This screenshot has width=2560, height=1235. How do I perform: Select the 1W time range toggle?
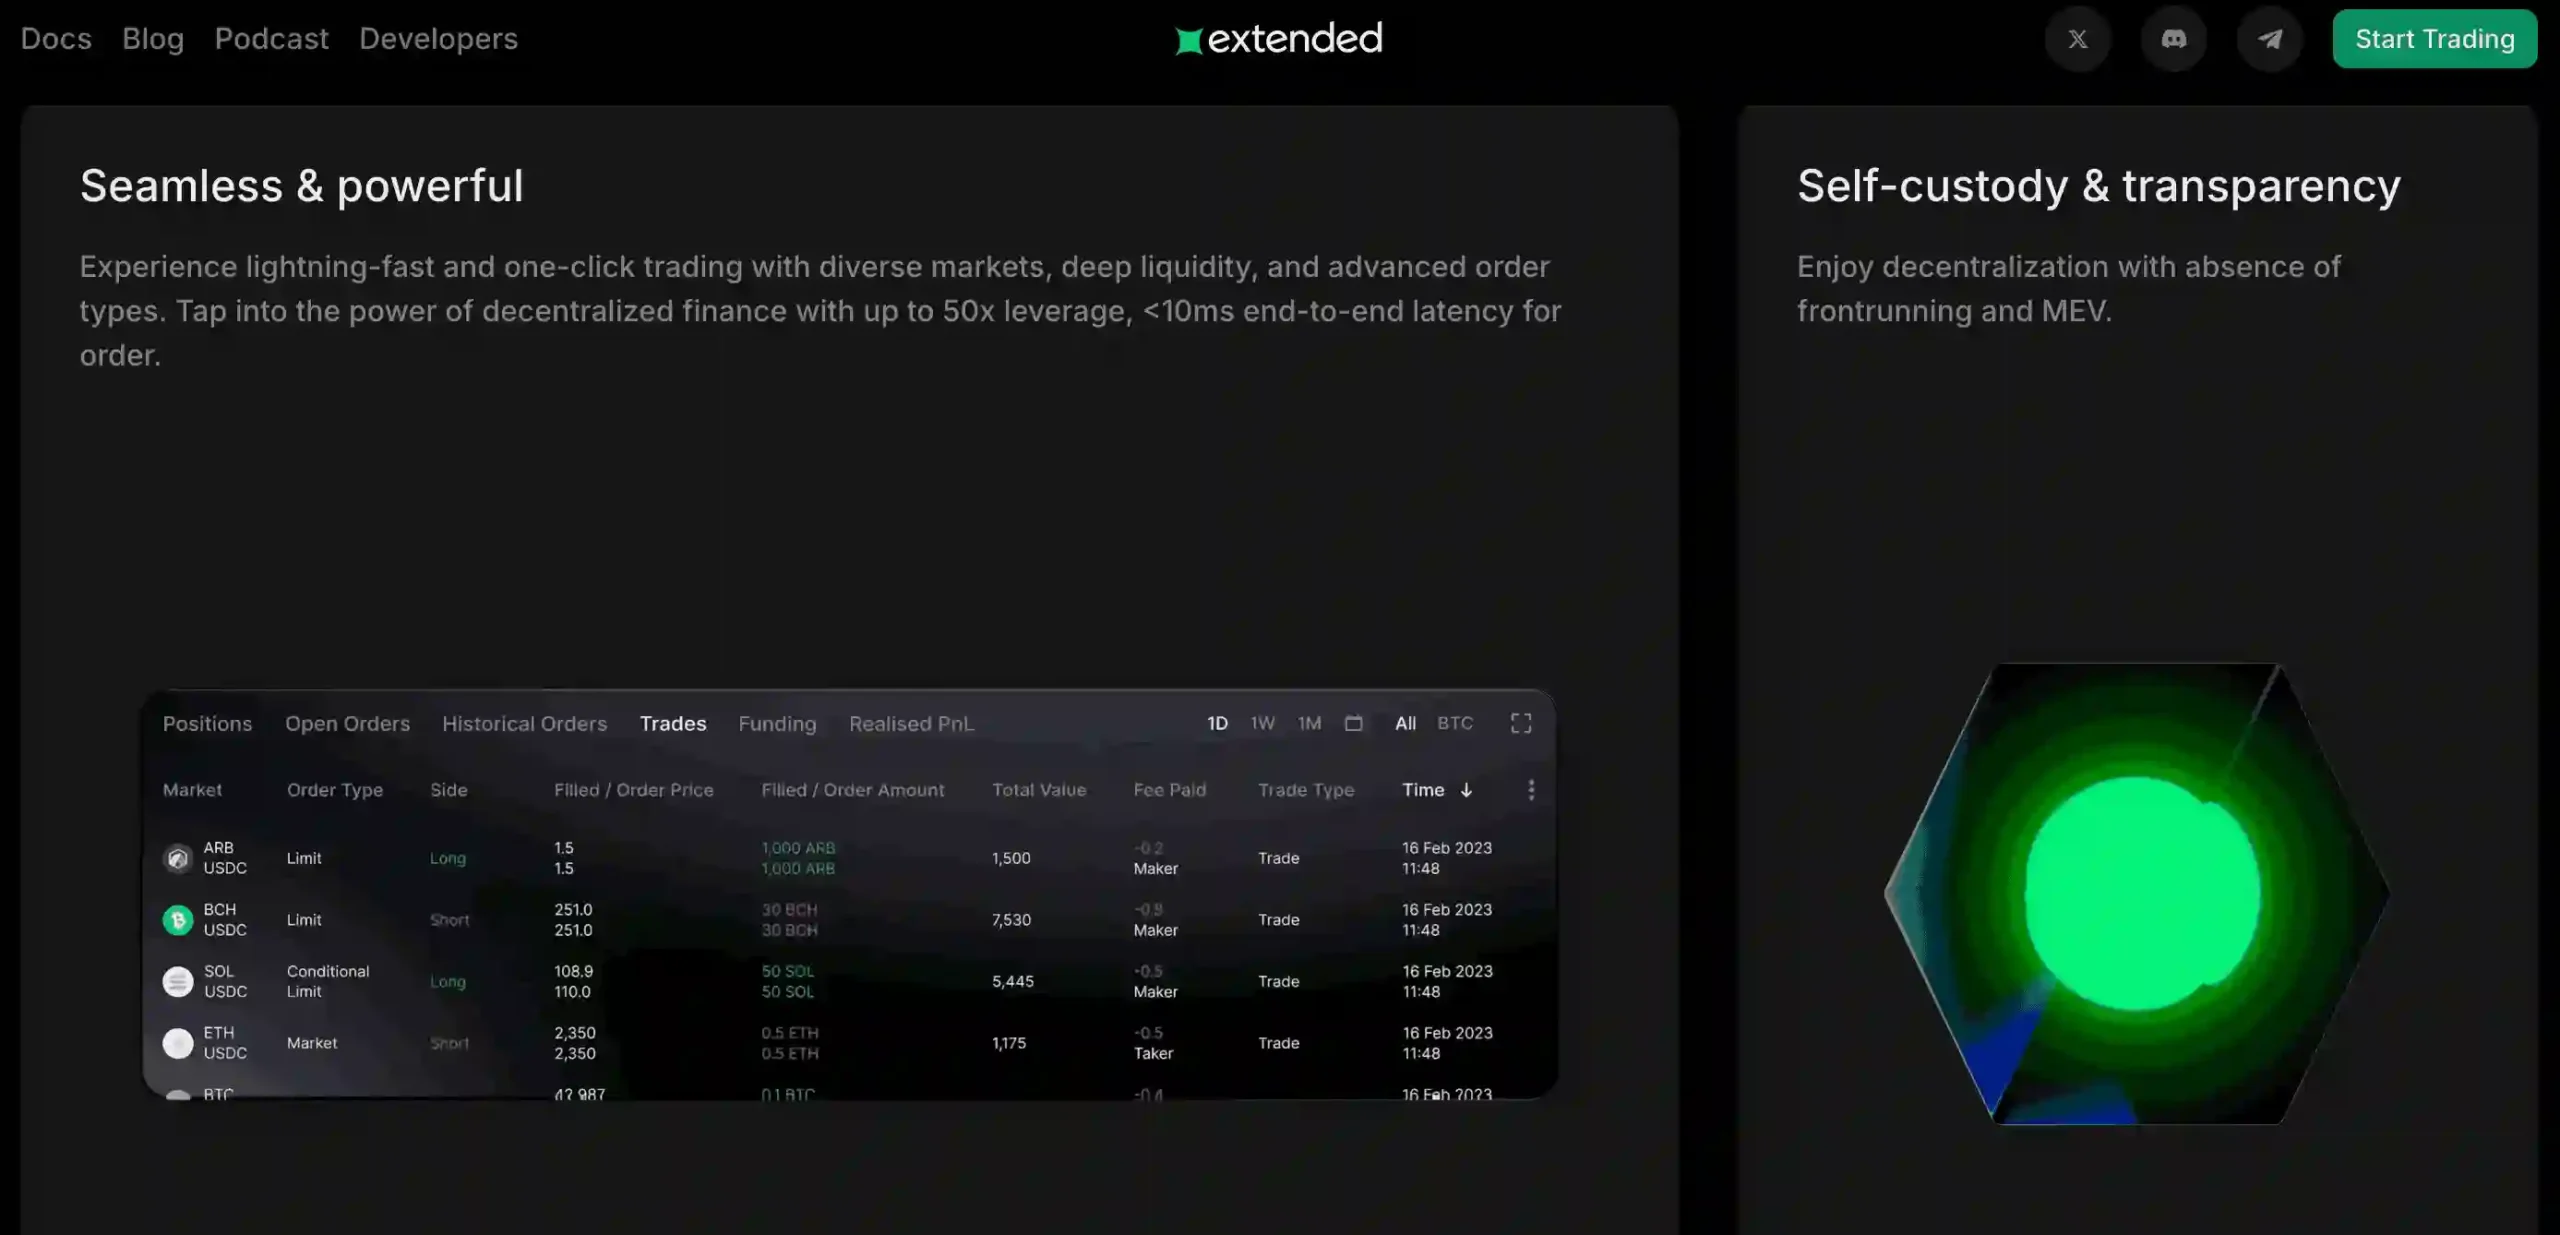tap(1262, 723)
